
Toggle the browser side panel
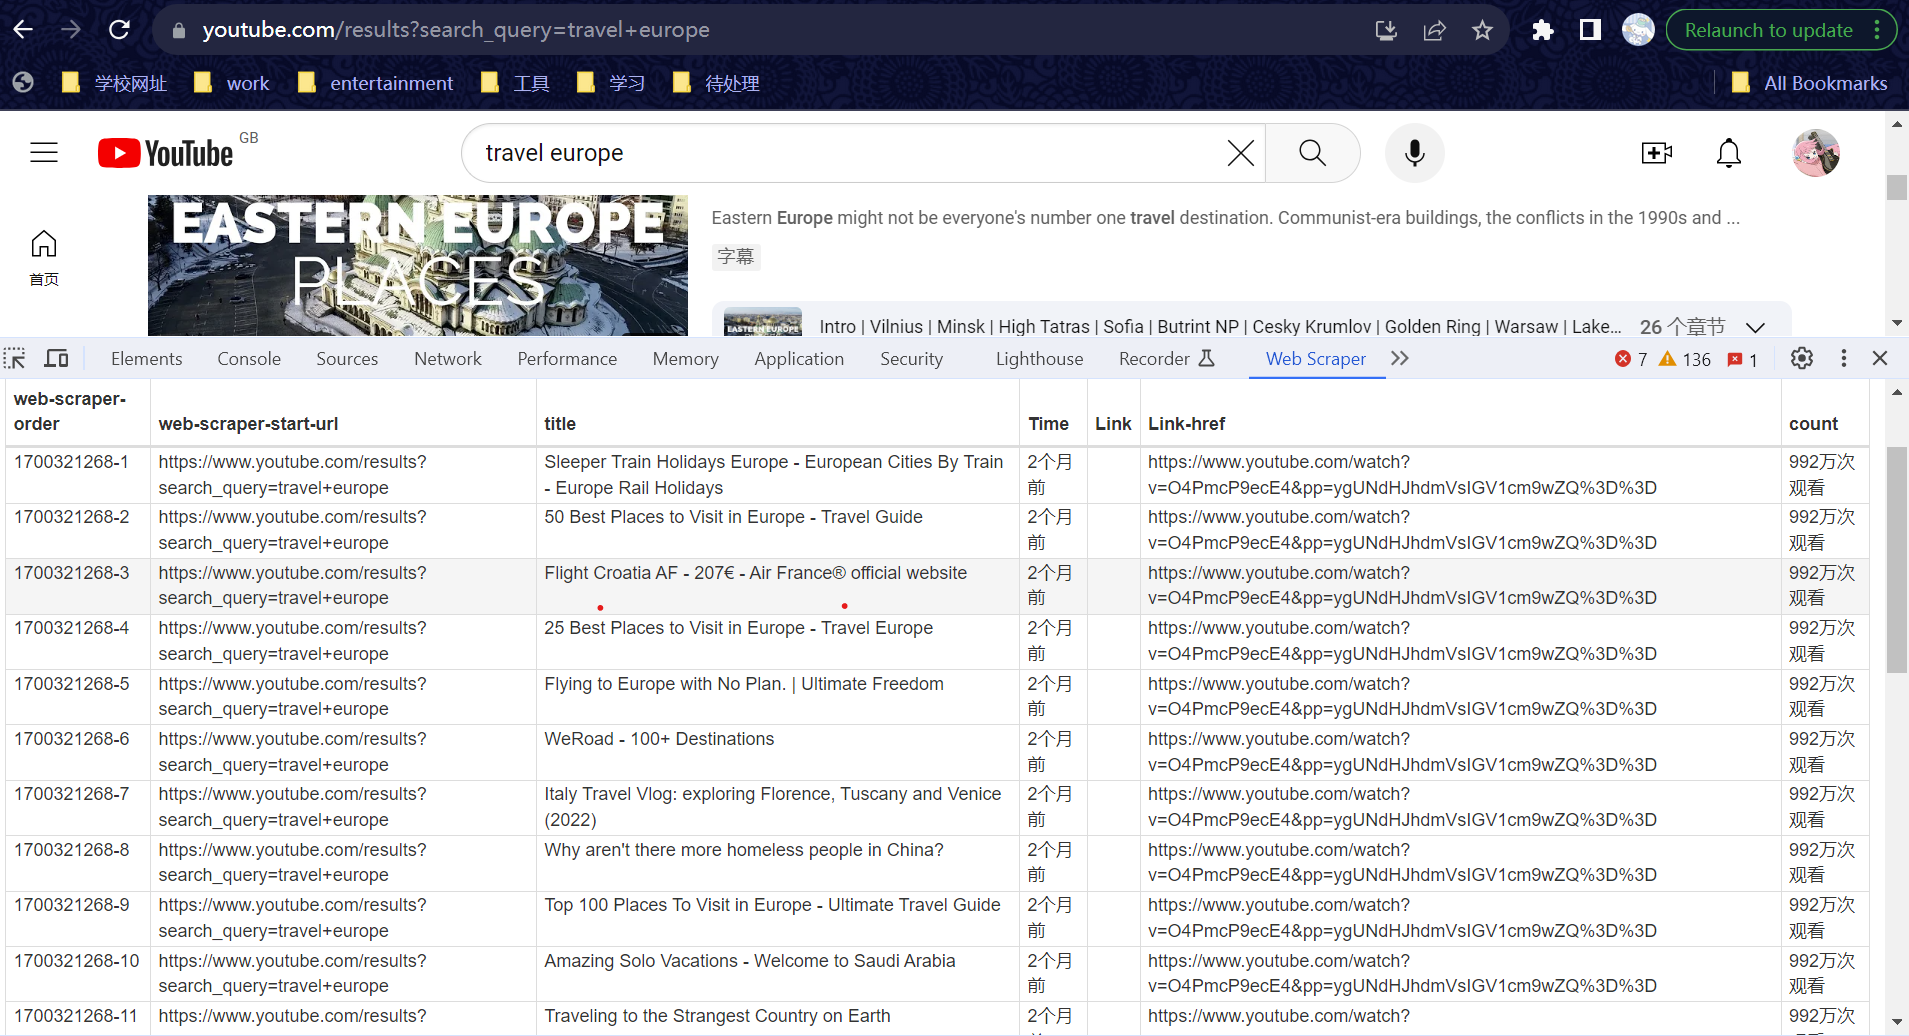click(1590, 30)
